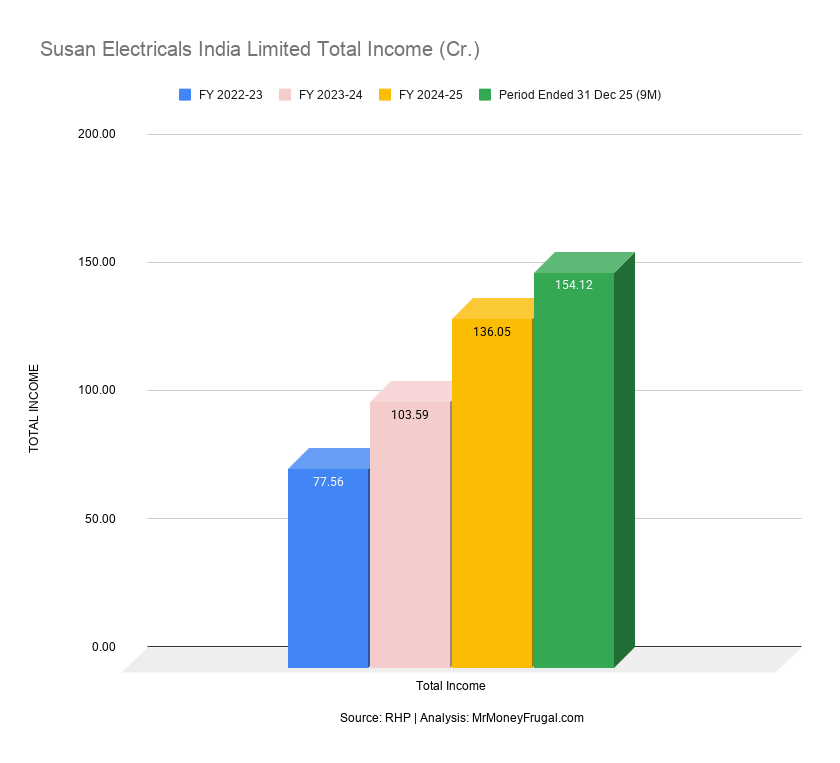Viewport: 840px width, 763px height.
Task: Click the data label '136.05'
Action: [x=492, y=332]
